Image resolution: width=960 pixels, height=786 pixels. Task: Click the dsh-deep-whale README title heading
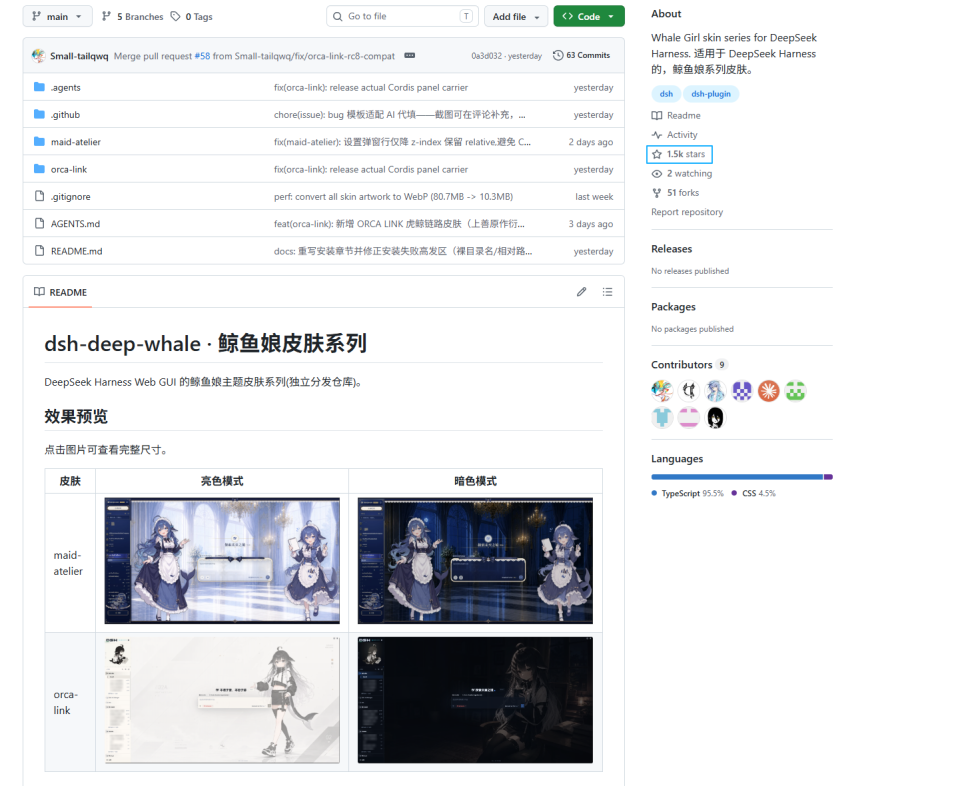coord(205,343)
